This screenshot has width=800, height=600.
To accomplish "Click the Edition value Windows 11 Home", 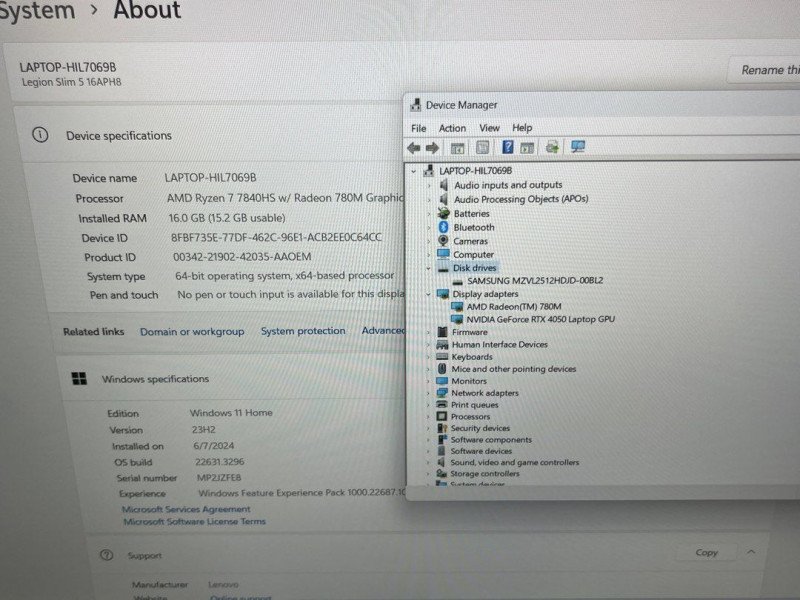I will (x=231, y=413).
